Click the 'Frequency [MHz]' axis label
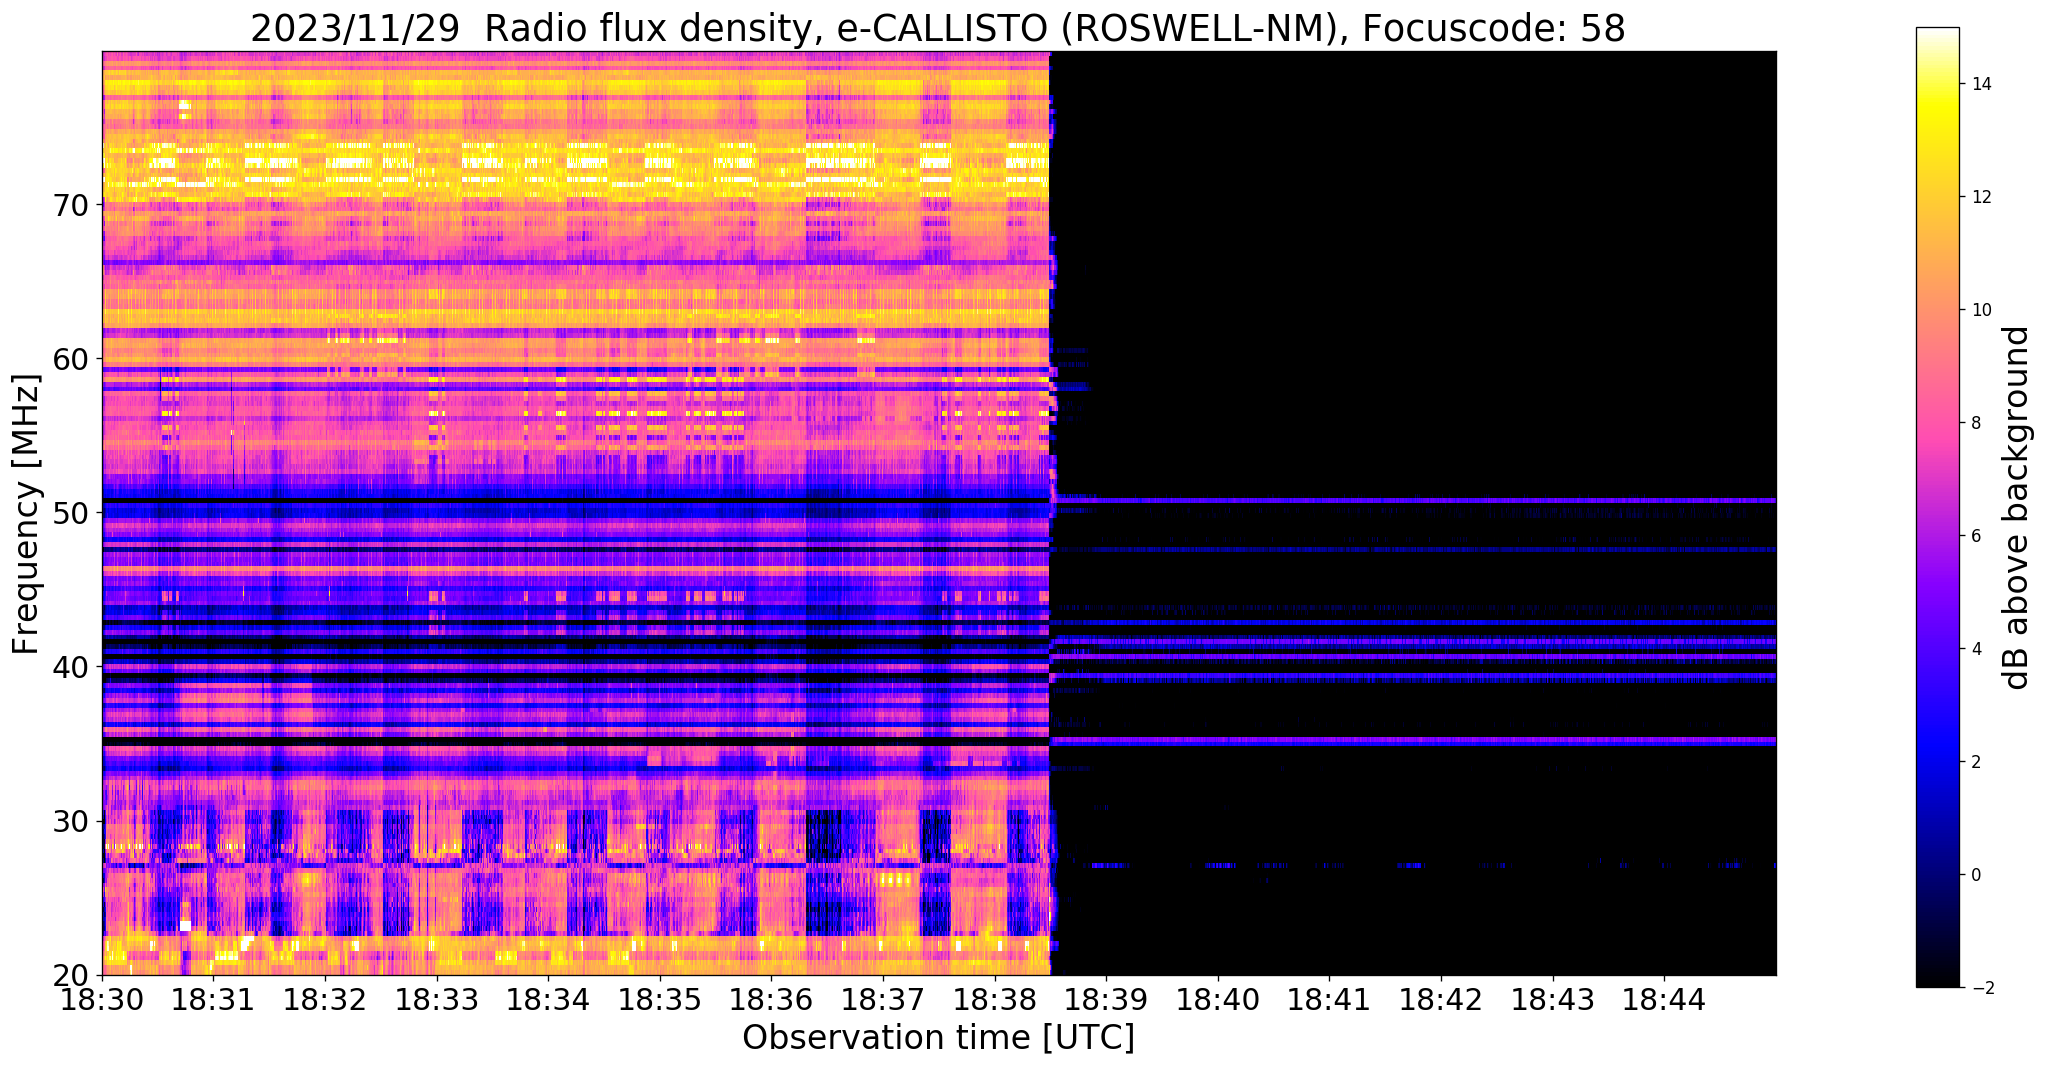2047x1067 pixels. [x=26, y=514]
